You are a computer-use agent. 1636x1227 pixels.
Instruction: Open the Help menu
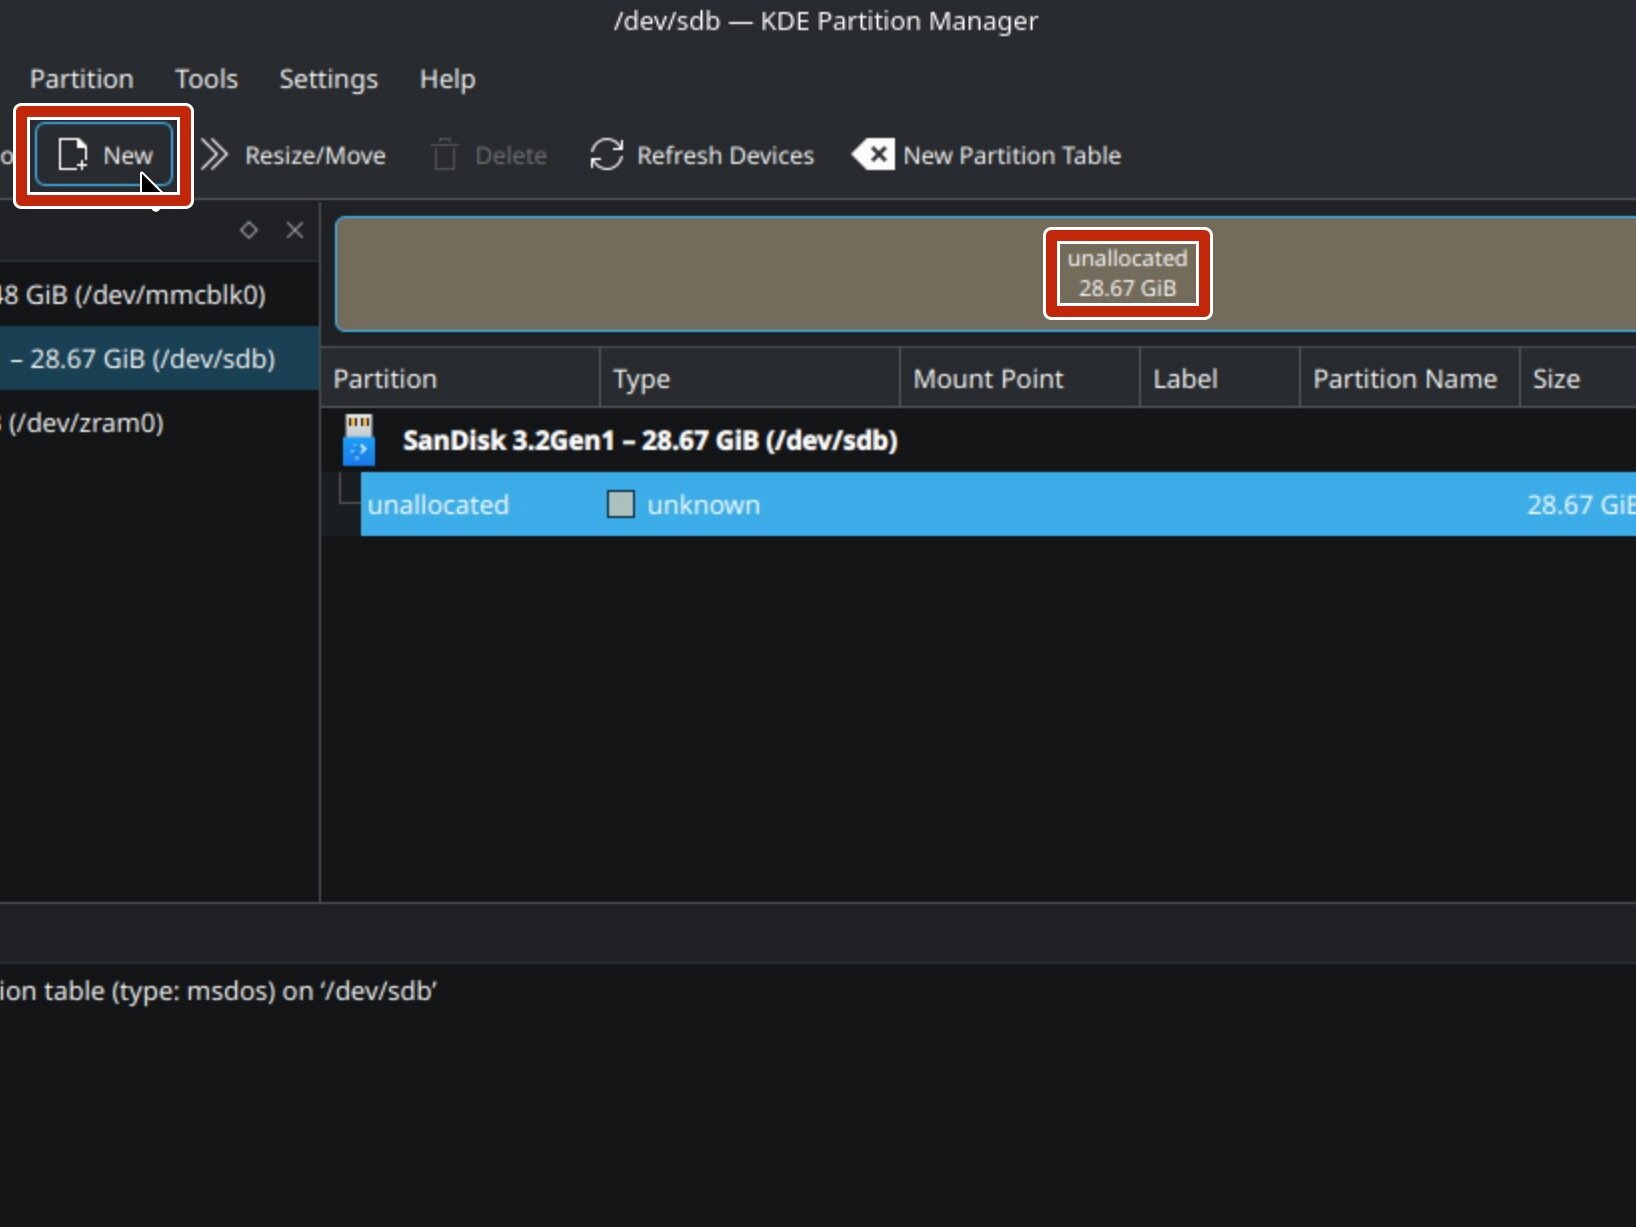(x=447, y=79)
